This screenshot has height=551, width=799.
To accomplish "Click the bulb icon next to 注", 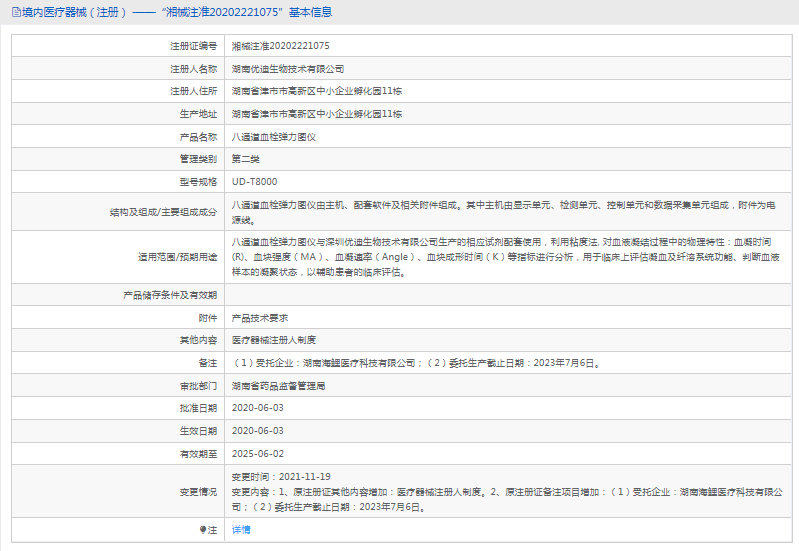I will pyautogui.click(x=203, y=529).
